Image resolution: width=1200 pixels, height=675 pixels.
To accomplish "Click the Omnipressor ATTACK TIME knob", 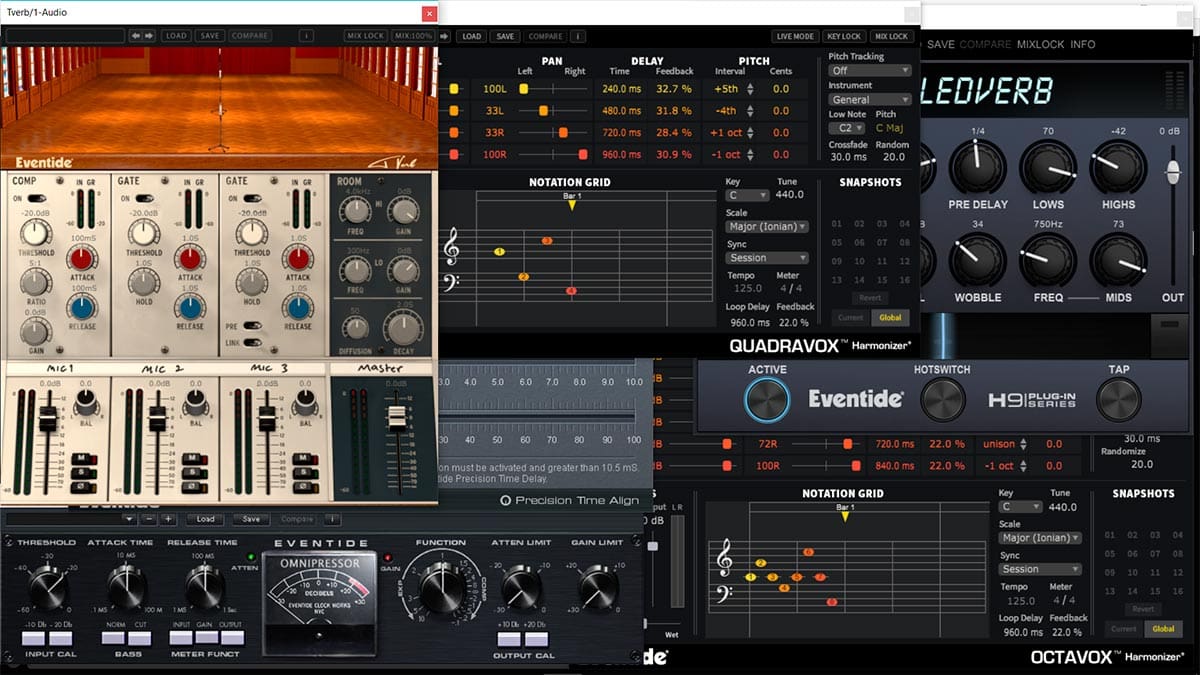I will pyautogui.click(x=127, y=587).
